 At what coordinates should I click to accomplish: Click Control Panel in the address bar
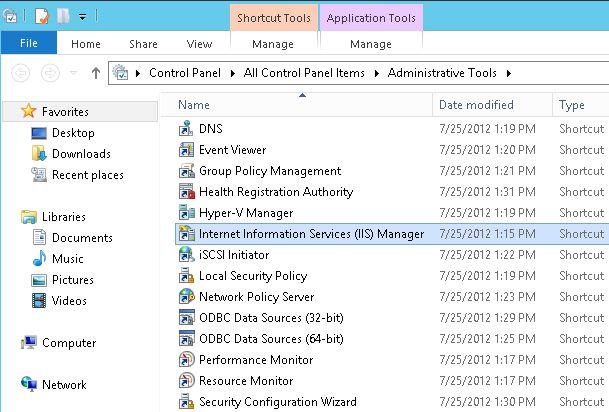[x=185, y=73]
